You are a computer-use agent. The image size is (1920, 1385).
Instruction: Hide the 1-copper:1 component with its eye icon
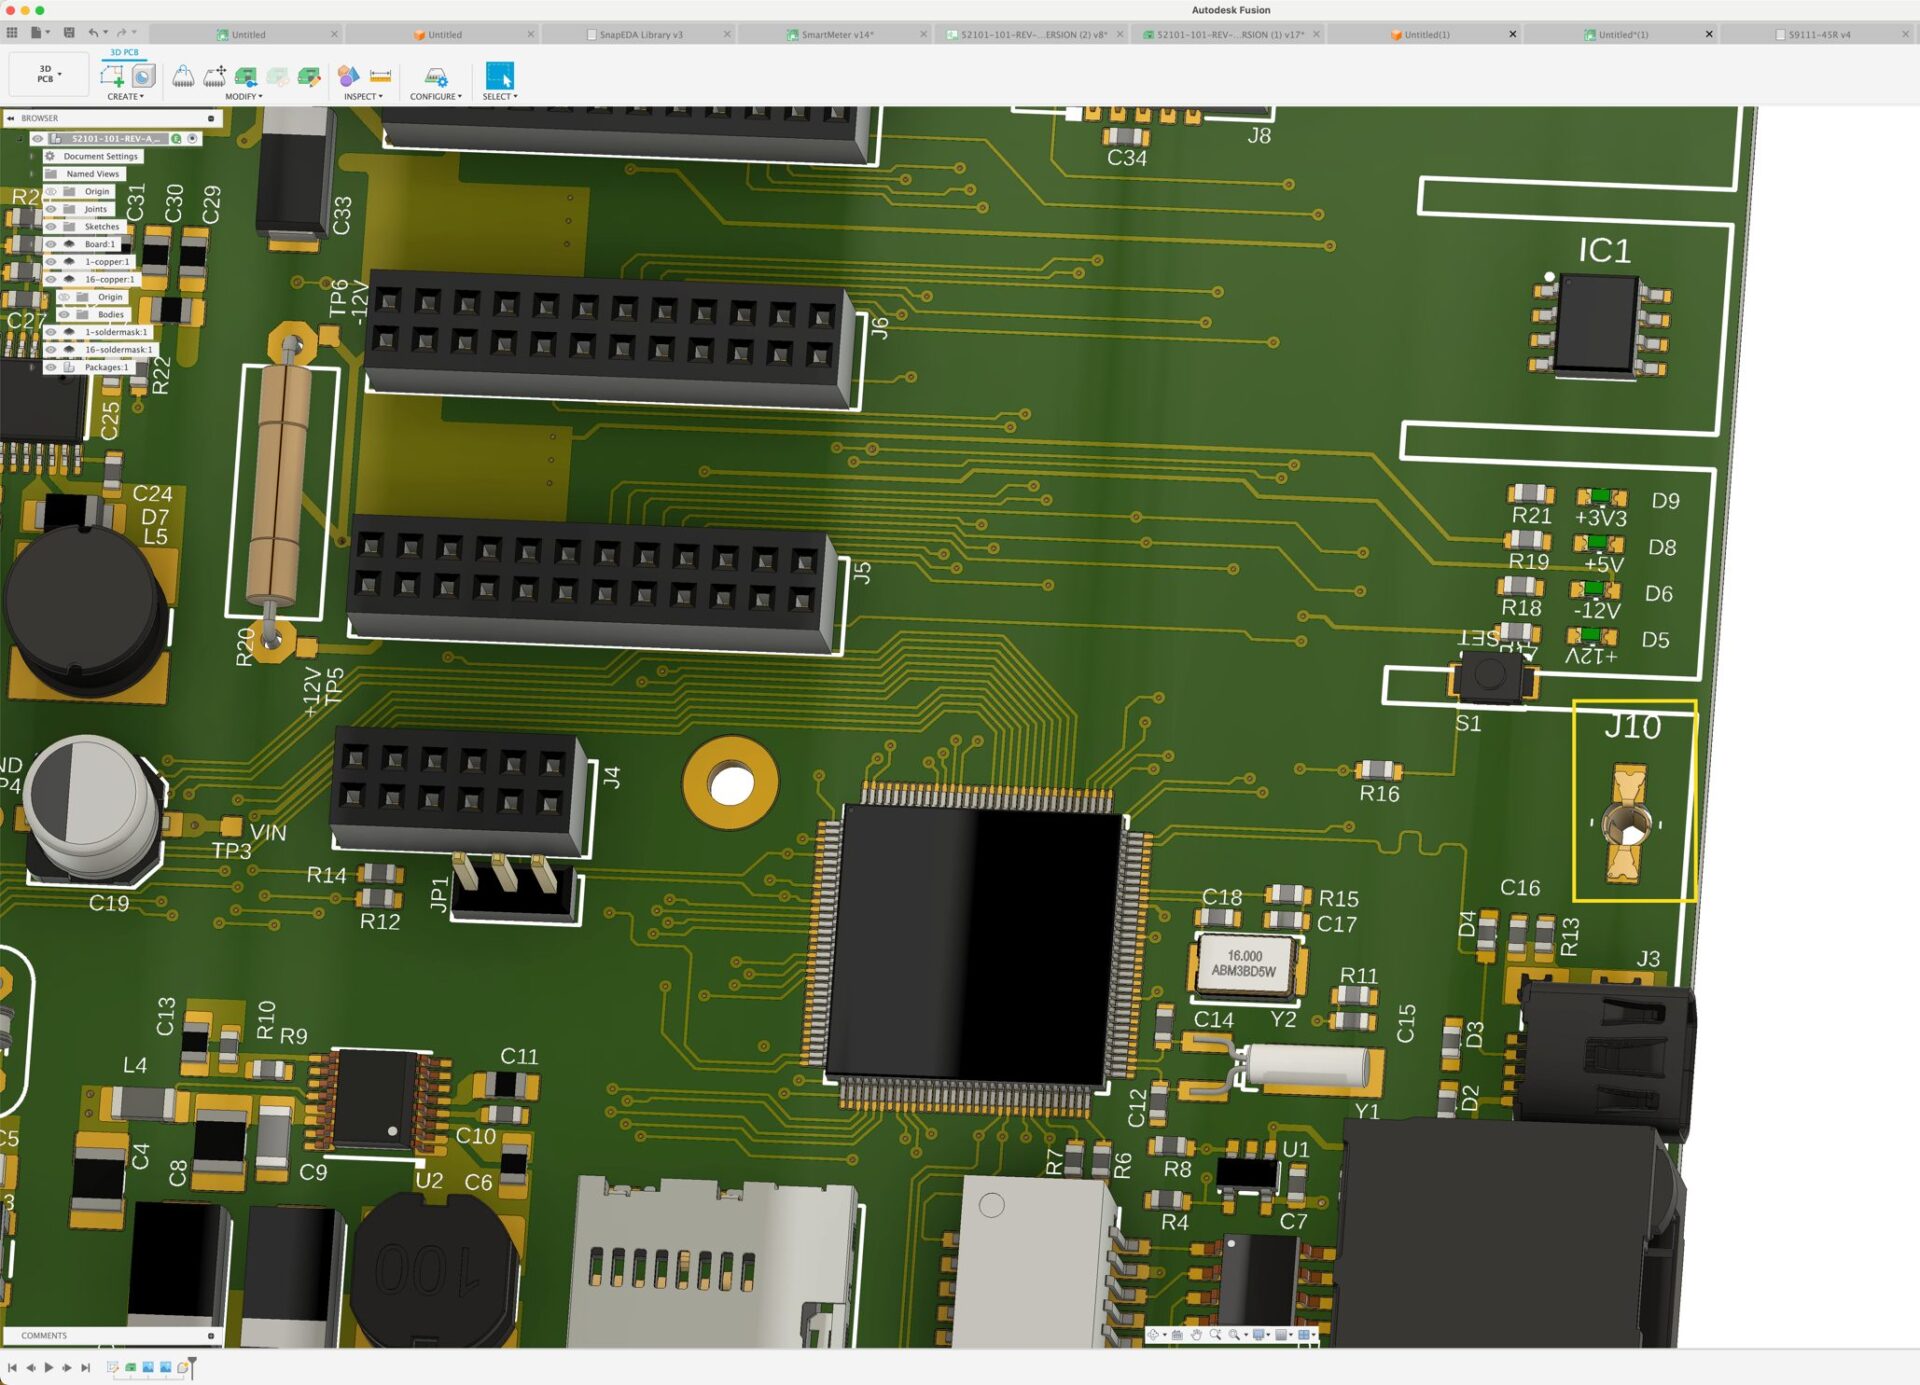(51, 262)
